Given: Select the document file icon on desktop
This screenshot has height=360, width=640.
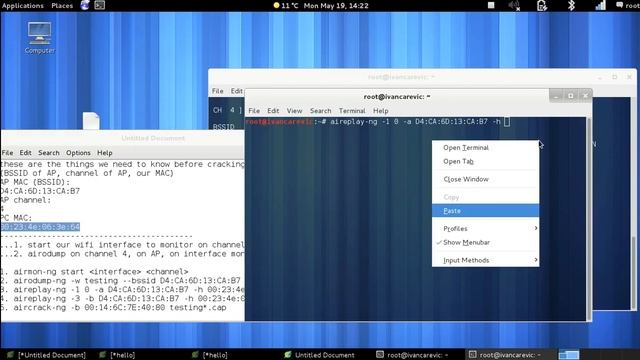Looking at the screenshot, I should point(91,121).
